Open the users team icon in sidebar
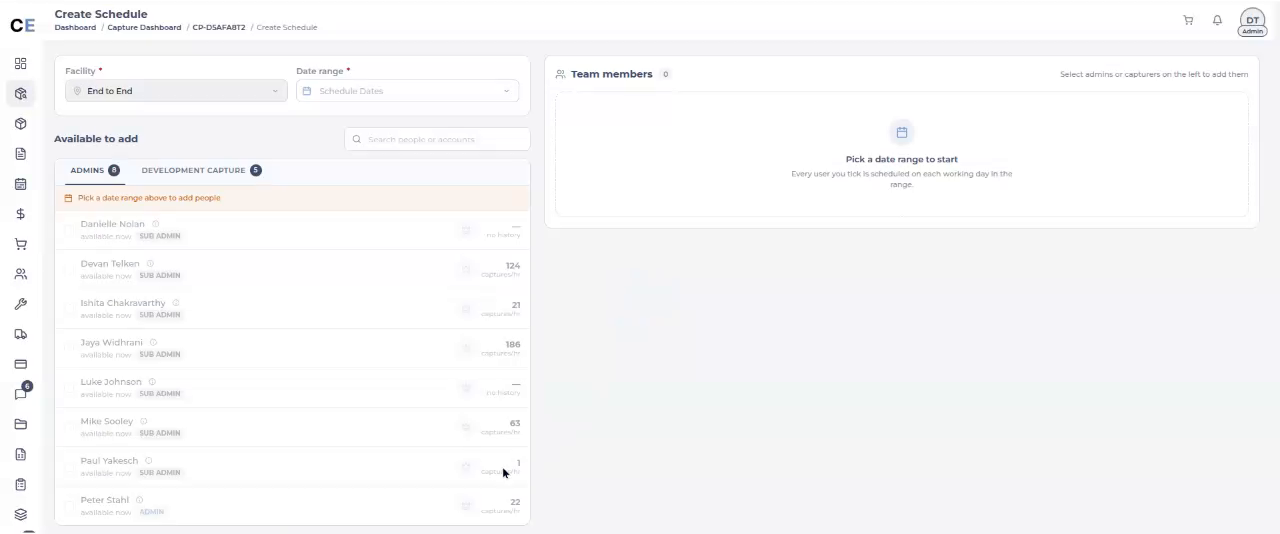Image resolution: width=1280 pixels, height=534 pixels. coord(20,274)
